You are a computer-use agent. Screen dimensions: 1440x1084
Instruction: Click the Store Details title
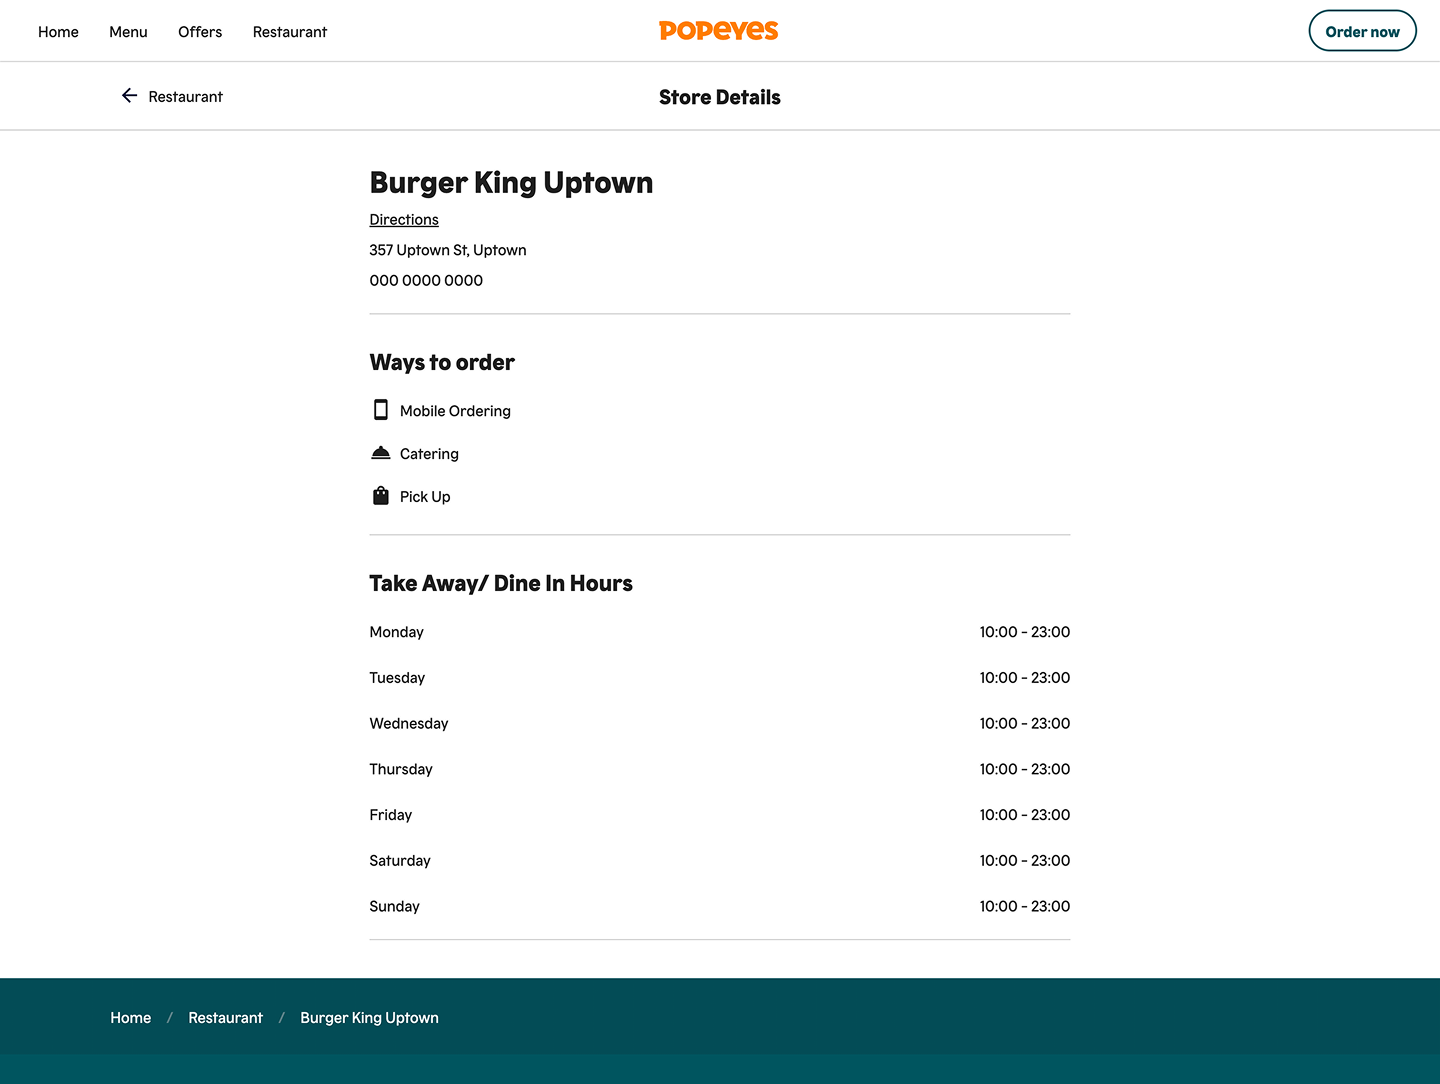[720, 97]
